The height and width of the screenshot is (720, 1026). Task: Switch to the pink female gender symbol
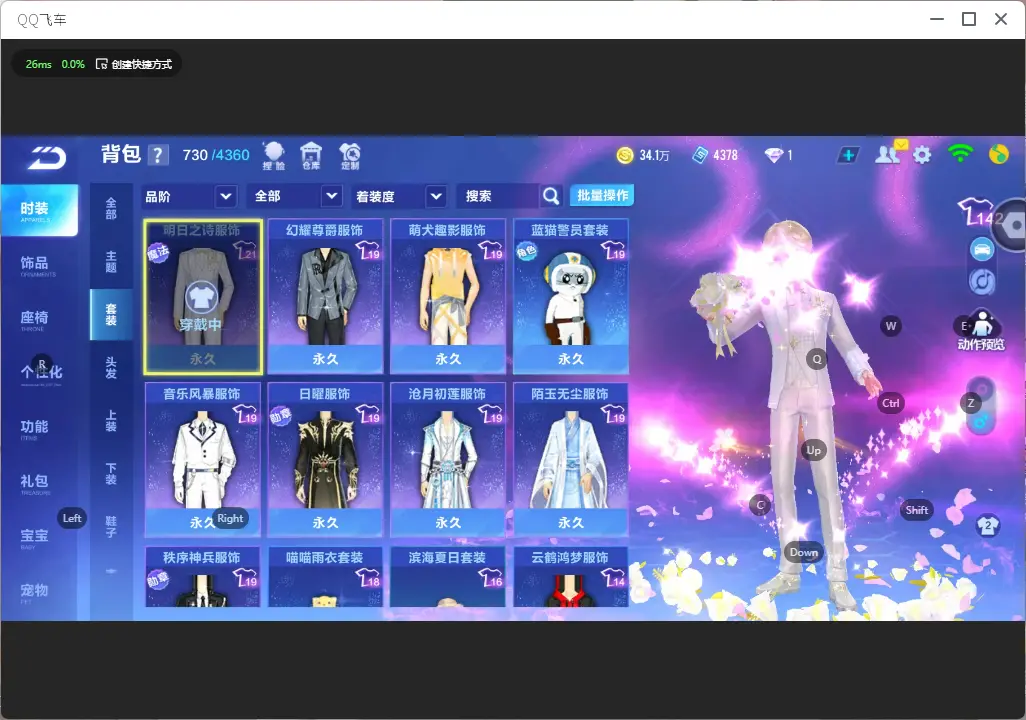tap(982, 389)
